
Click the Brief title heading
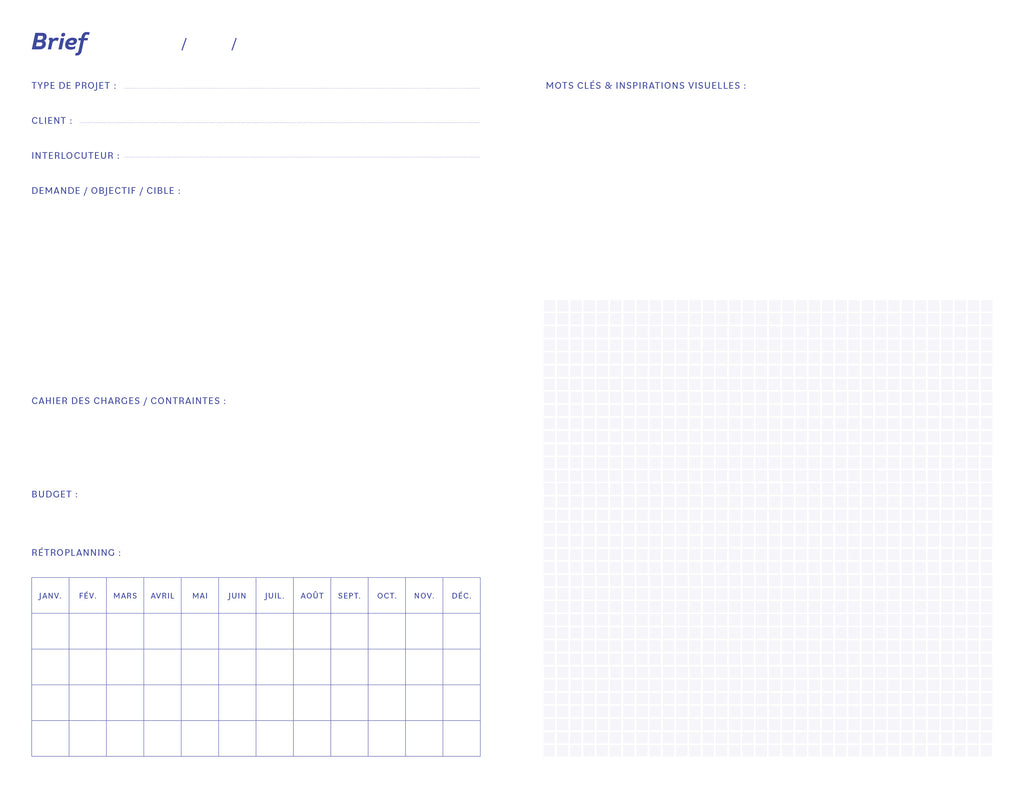point(59,42)
